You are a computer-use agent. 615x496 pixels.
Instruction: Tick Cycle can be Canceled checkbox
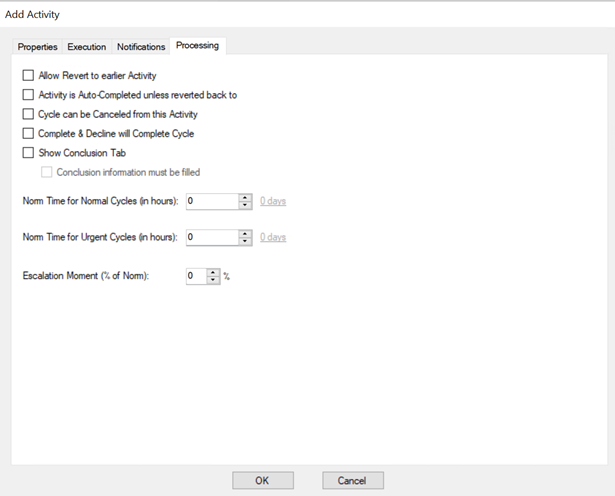[28, 114]
